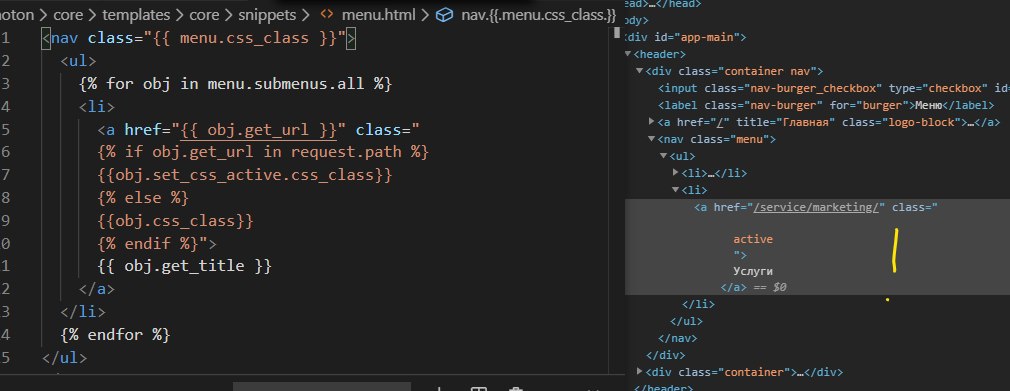This screenshot has height=391, width=1010.
Task: Click the {{obj.set_css_active.css_class}} line
Action: tap(245, 175)
